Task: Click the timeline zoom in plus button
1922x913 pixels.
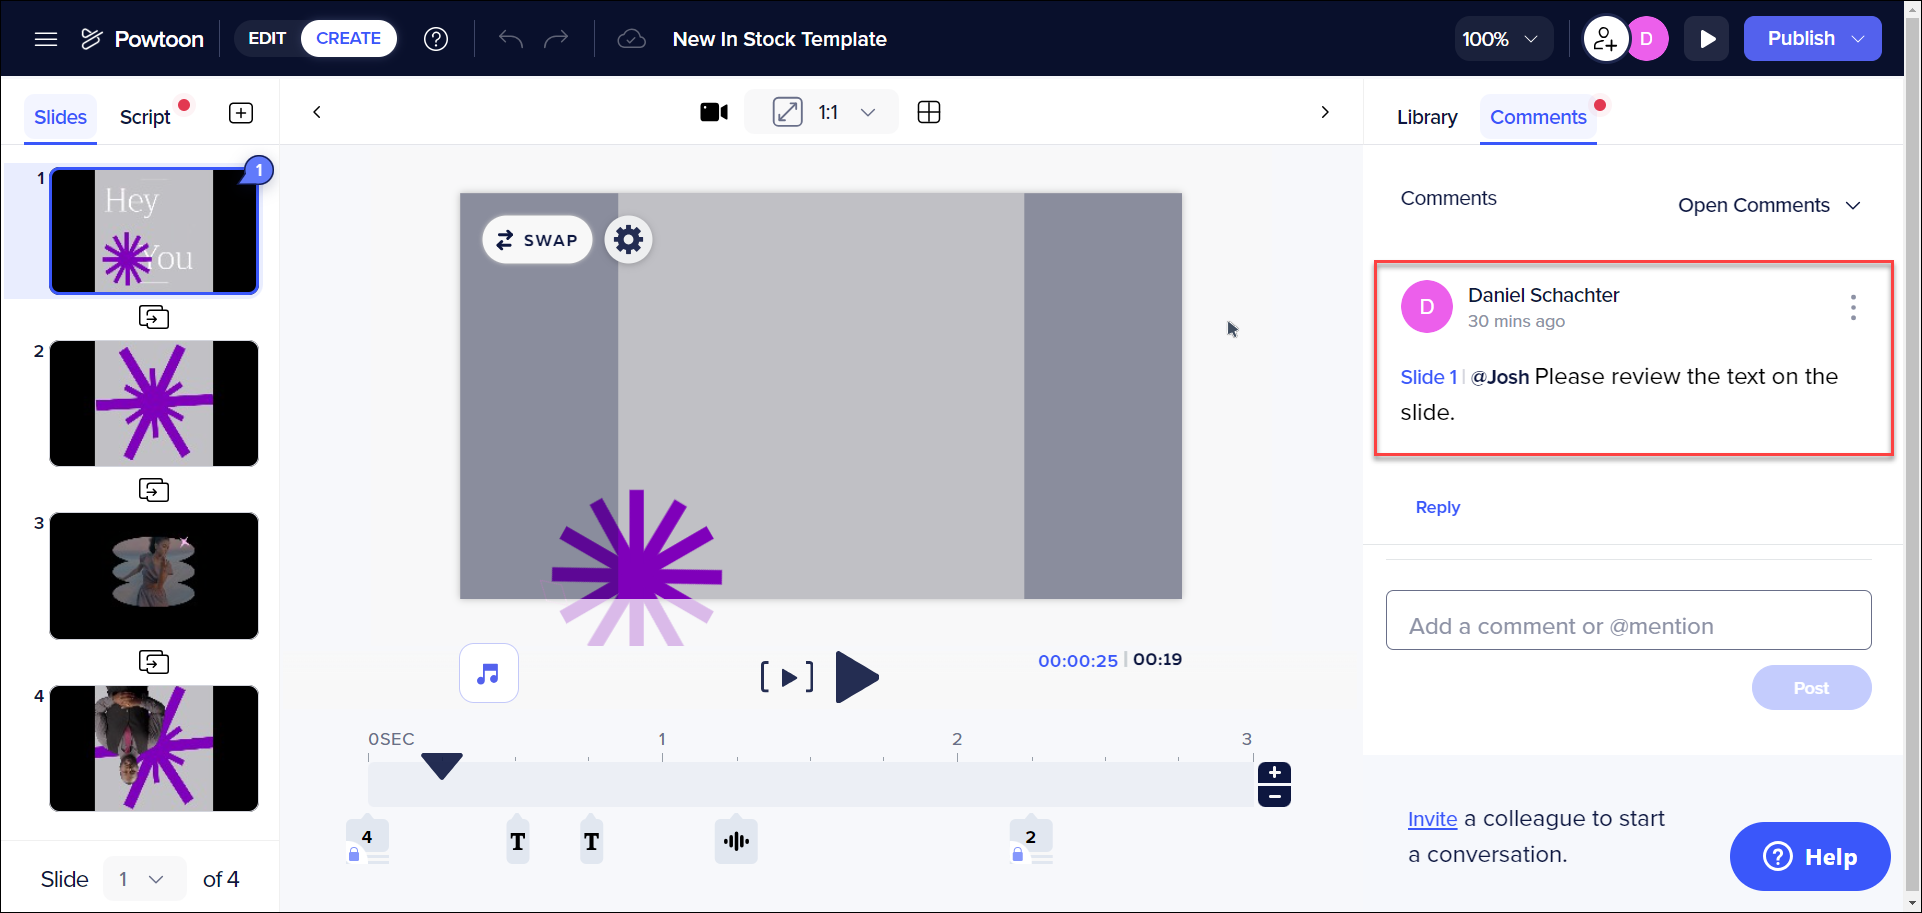Action: click(1274, 773)
